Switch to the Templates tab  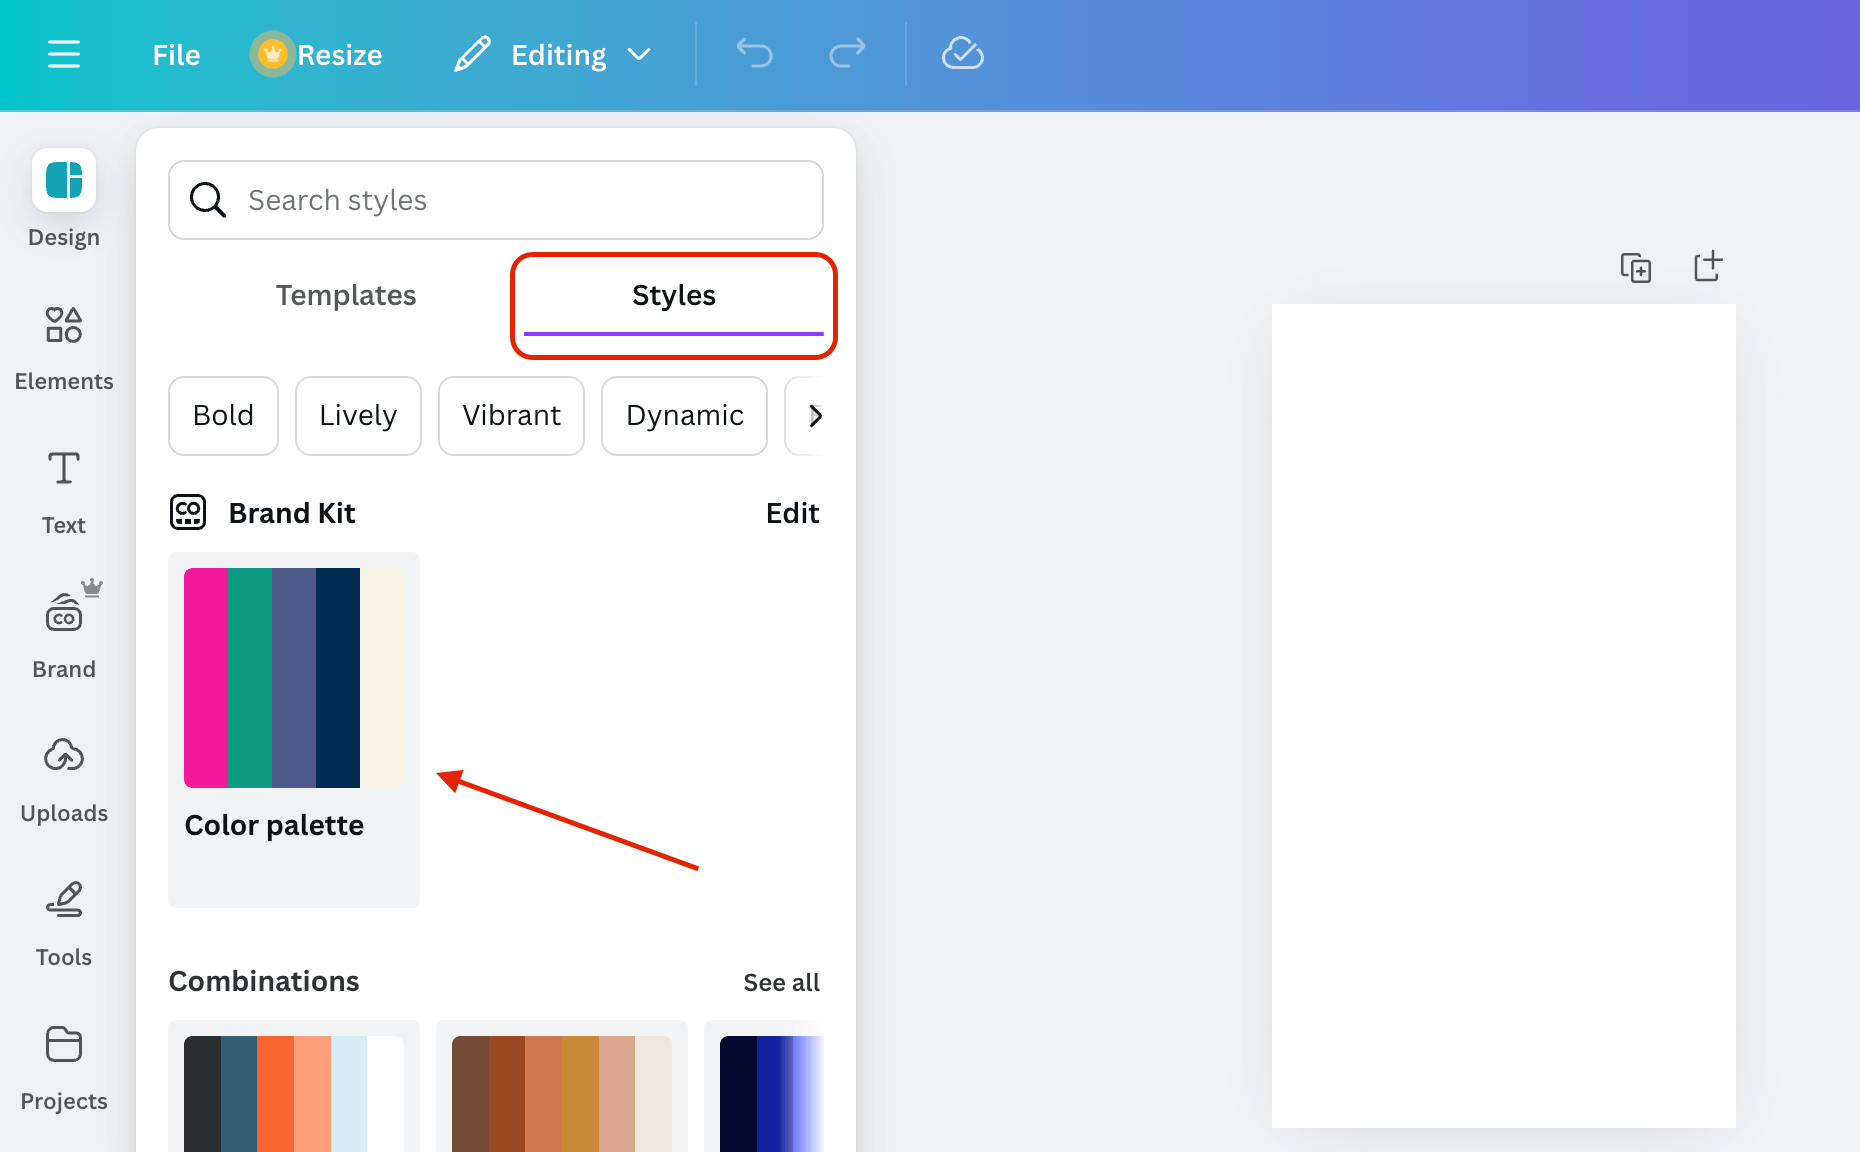(346, 295)
